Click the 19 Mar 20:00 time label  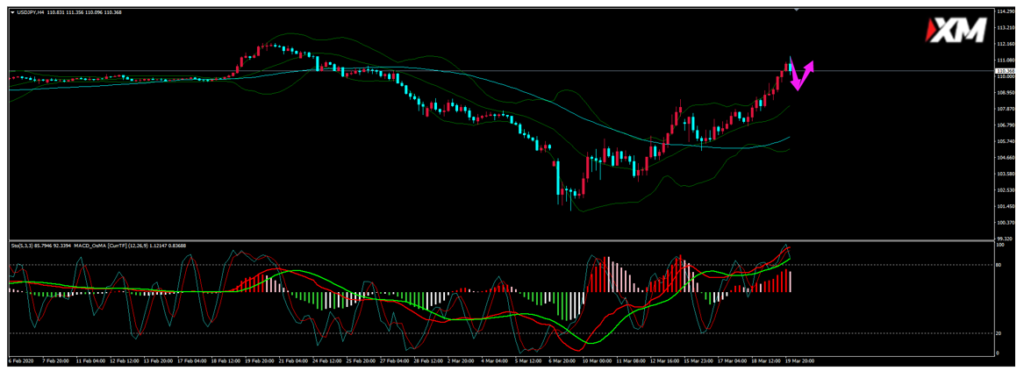801,360
